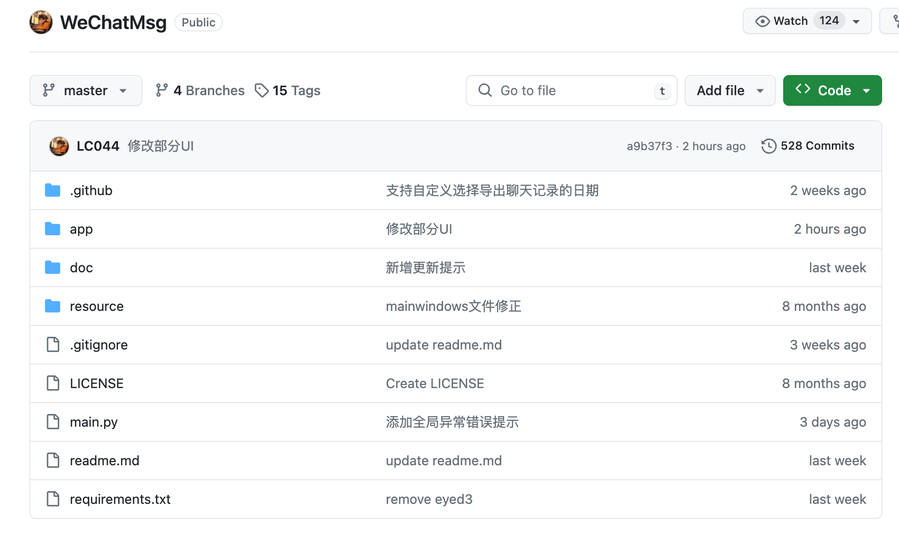Open the 528 Commits history
899x534 pixels.
(808, 146)
